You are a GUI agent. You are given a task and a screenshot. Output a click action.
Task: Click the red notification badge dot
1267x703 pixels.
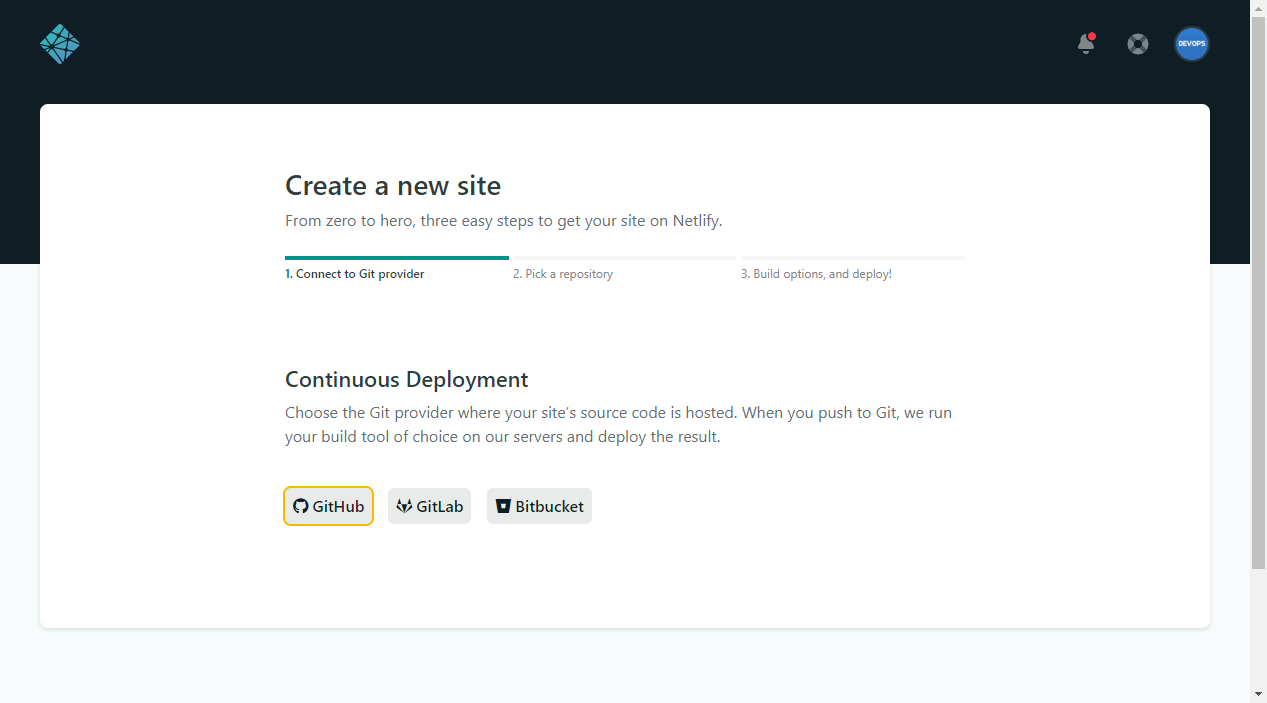click(x=1092, y=37)
